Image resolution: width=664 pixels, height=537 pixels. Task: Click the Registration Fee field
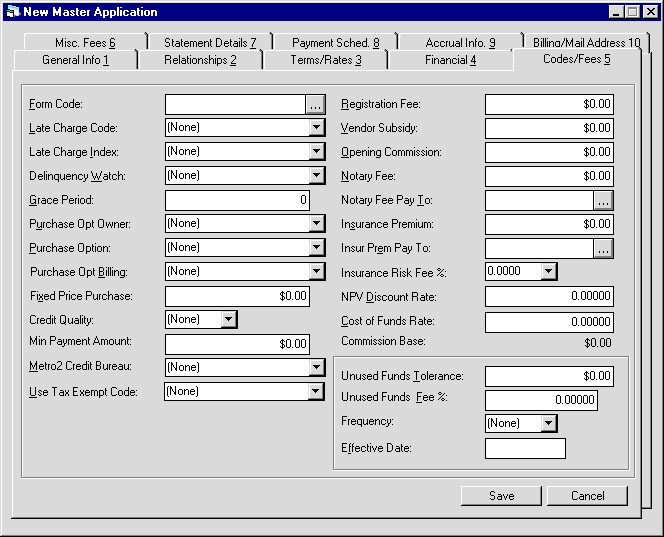pyautogui.click(x=549, y=104)
